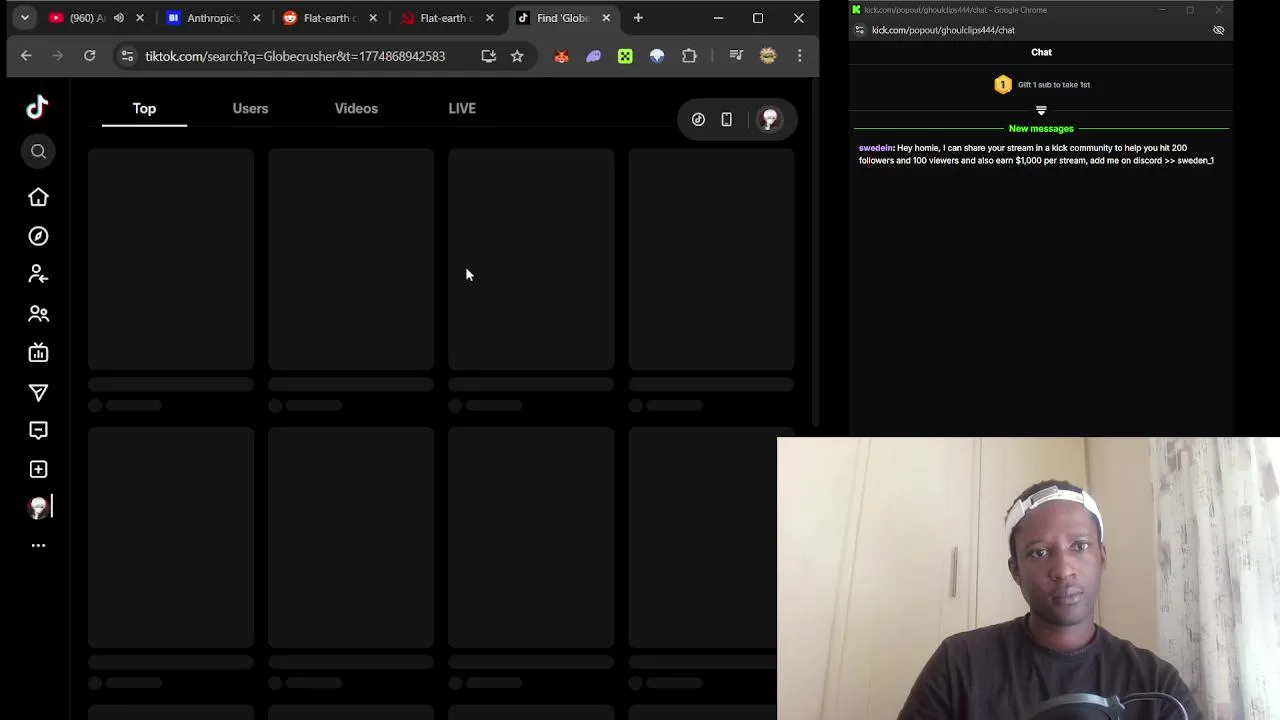
Task: Open the More three-dots sidebar menu
Action: 38,545
